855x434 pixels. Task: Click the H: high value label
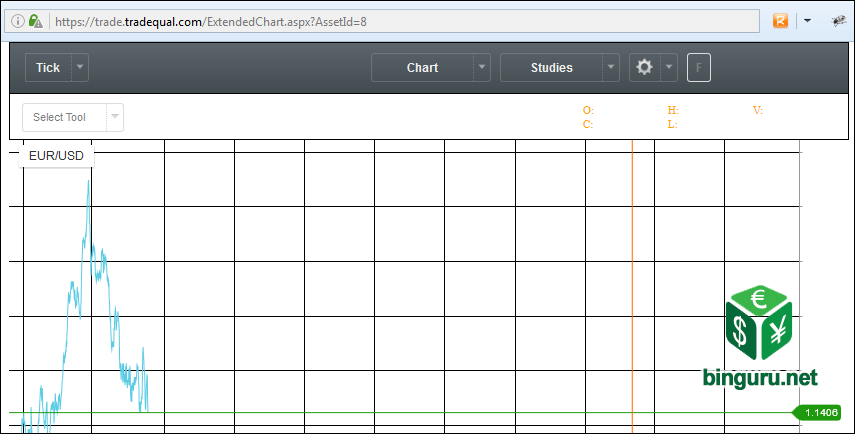673,111
